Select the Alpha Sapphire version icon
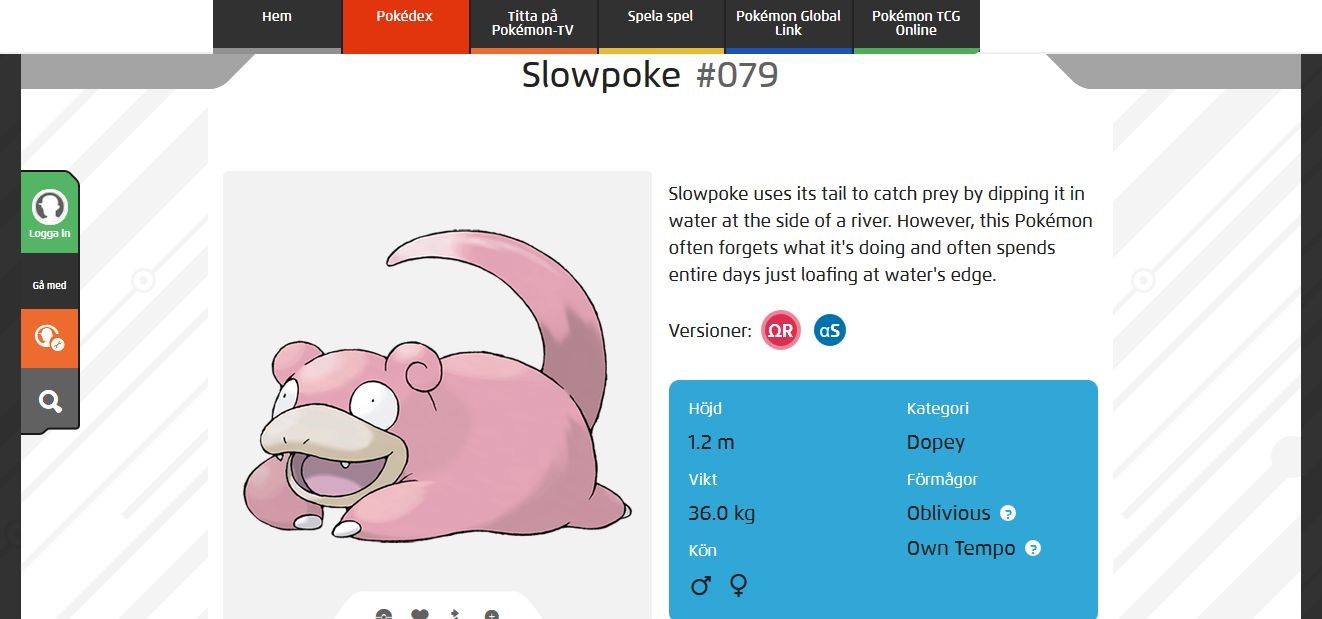1322x619 pixels. click(829, 330)
